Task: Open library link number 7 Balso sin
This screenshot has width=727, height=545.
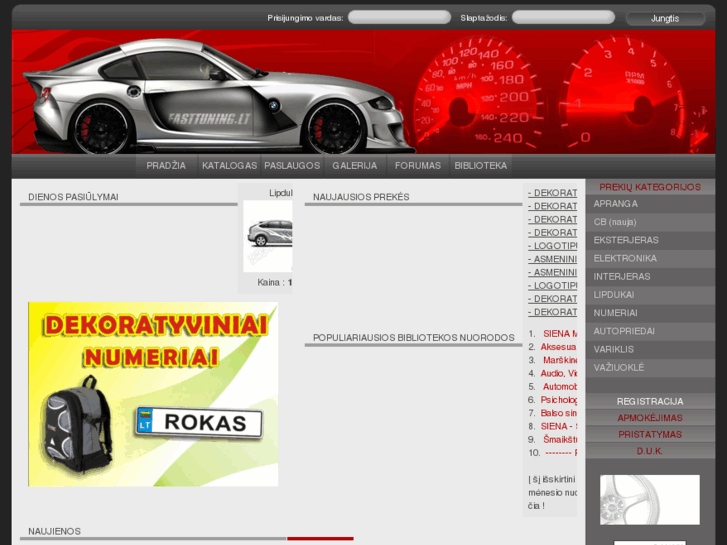Action: pyautogui.click(x=559, y=413)
